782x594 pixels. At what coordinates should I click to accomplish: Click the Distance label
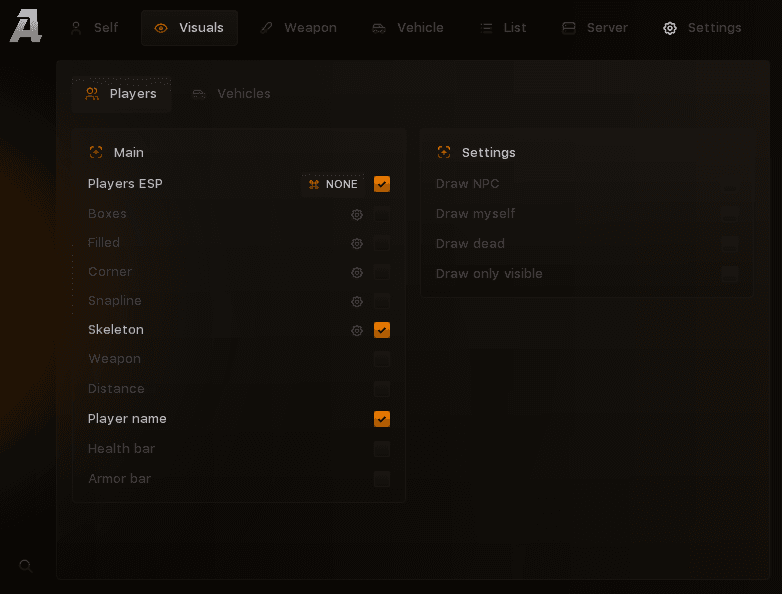(116, 389)
